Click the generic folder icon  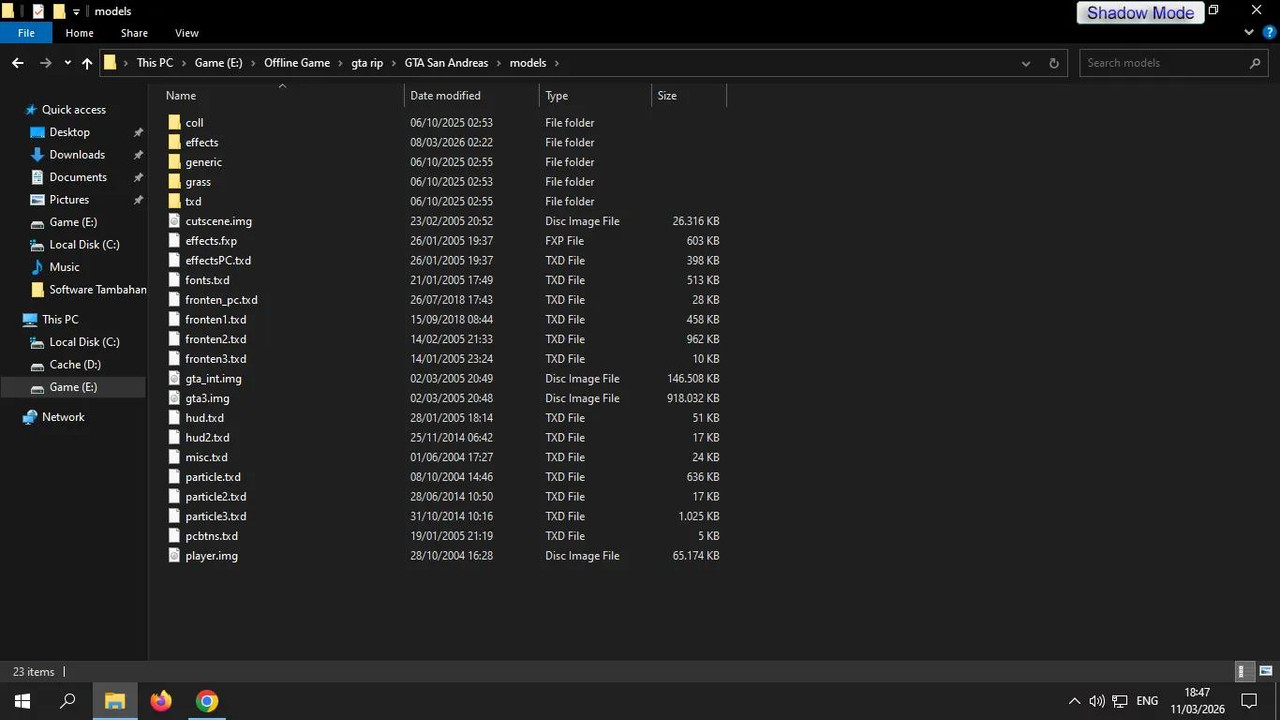[x=174, y=162]
